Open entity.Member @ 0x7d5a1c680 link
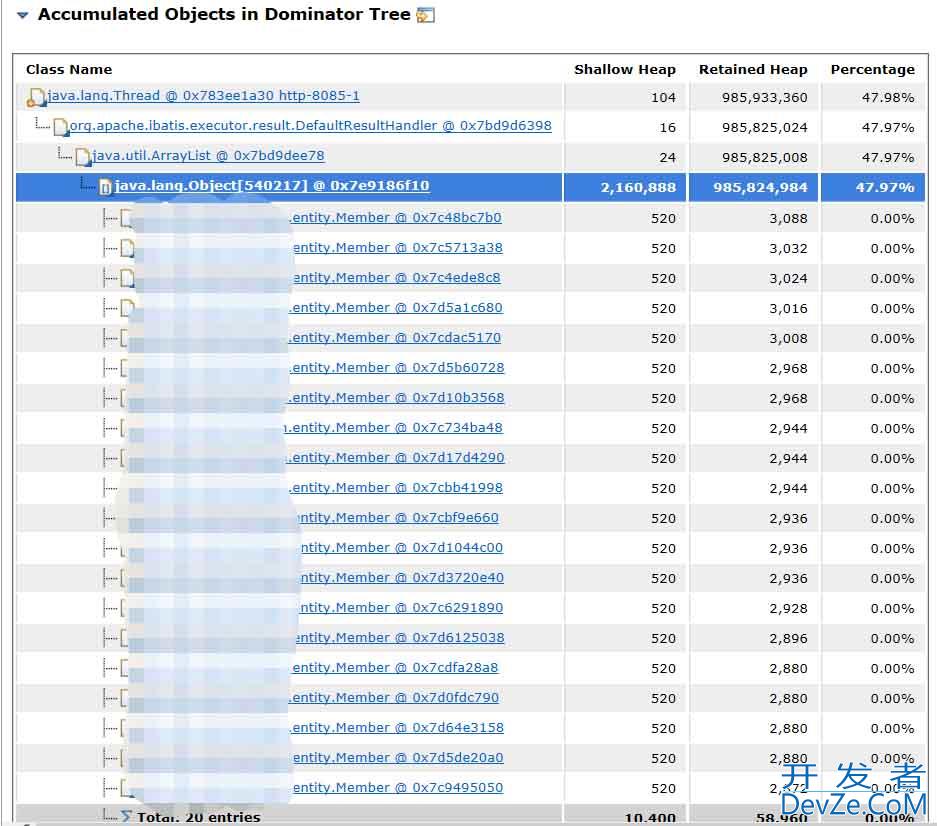Screen dimensions: 937x826 pos(396,307)
